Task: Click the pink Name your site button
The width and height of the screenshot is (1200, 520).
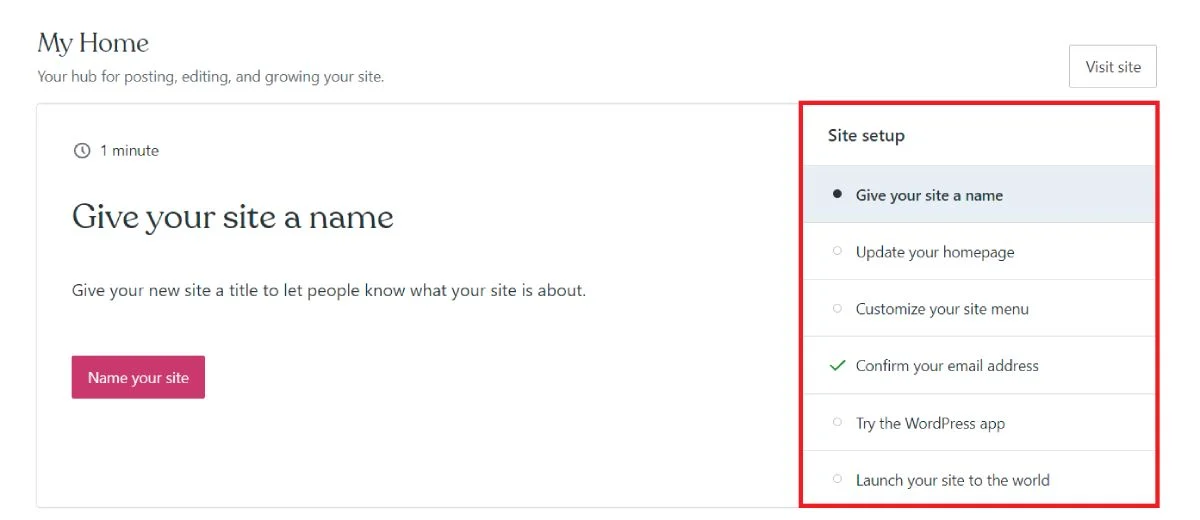Action: pos(138,377)
